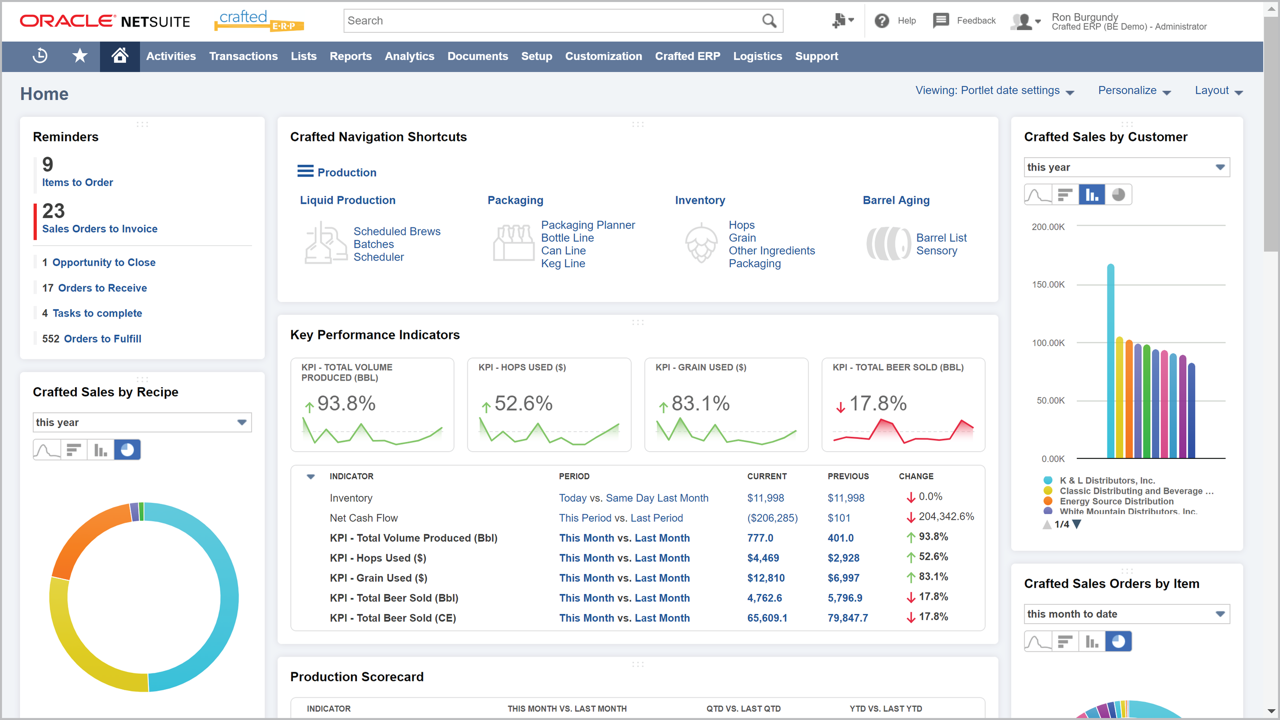Select column chart in Sales Orders by Item
The width and height of the screenshot is (1280, 720).
tap(1092, 641)
